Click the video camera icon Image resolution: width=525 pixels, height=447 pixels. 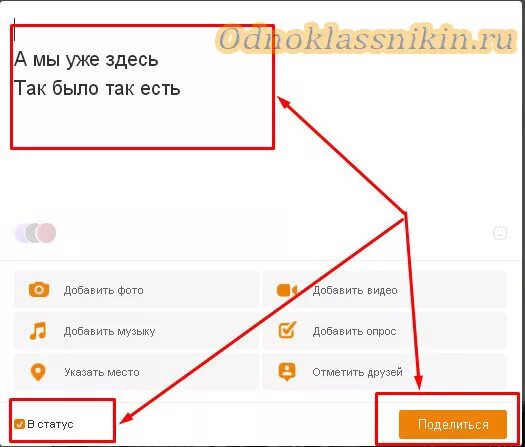tap(287, 290)
